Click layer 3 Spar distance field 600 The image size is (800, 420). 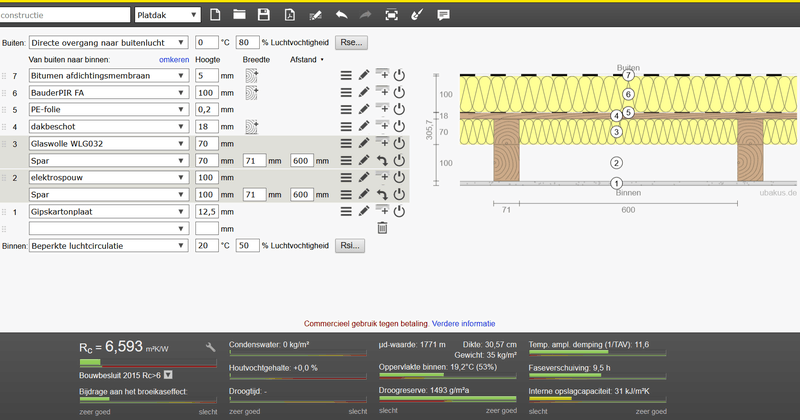tap(302, 161)
